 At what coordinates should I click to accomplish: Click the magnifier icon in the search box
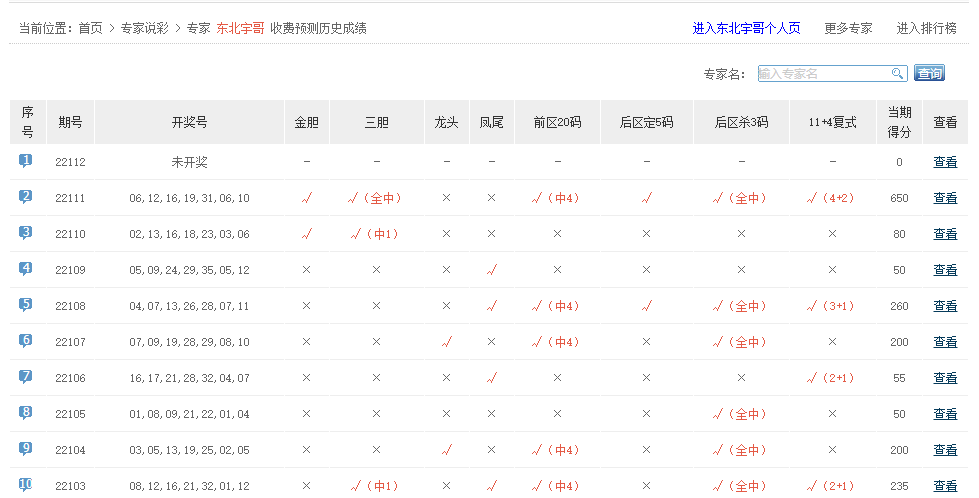pyautogui.click(x=897, y=74)
